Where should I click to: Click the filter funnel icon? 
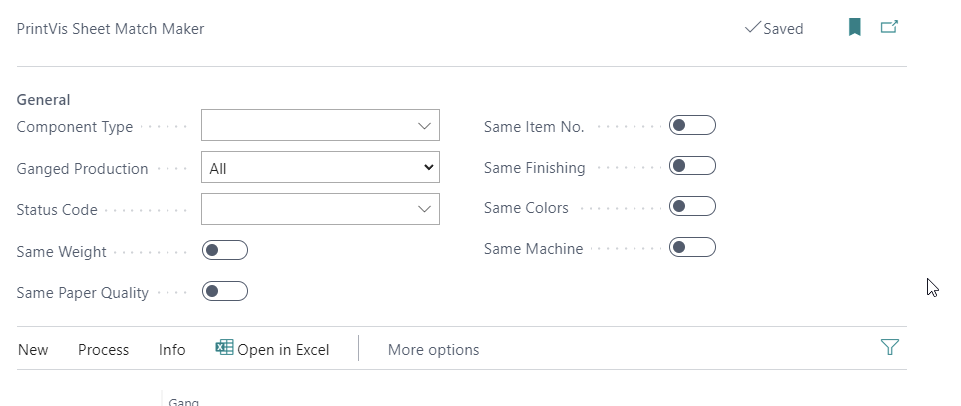(889, 348)
